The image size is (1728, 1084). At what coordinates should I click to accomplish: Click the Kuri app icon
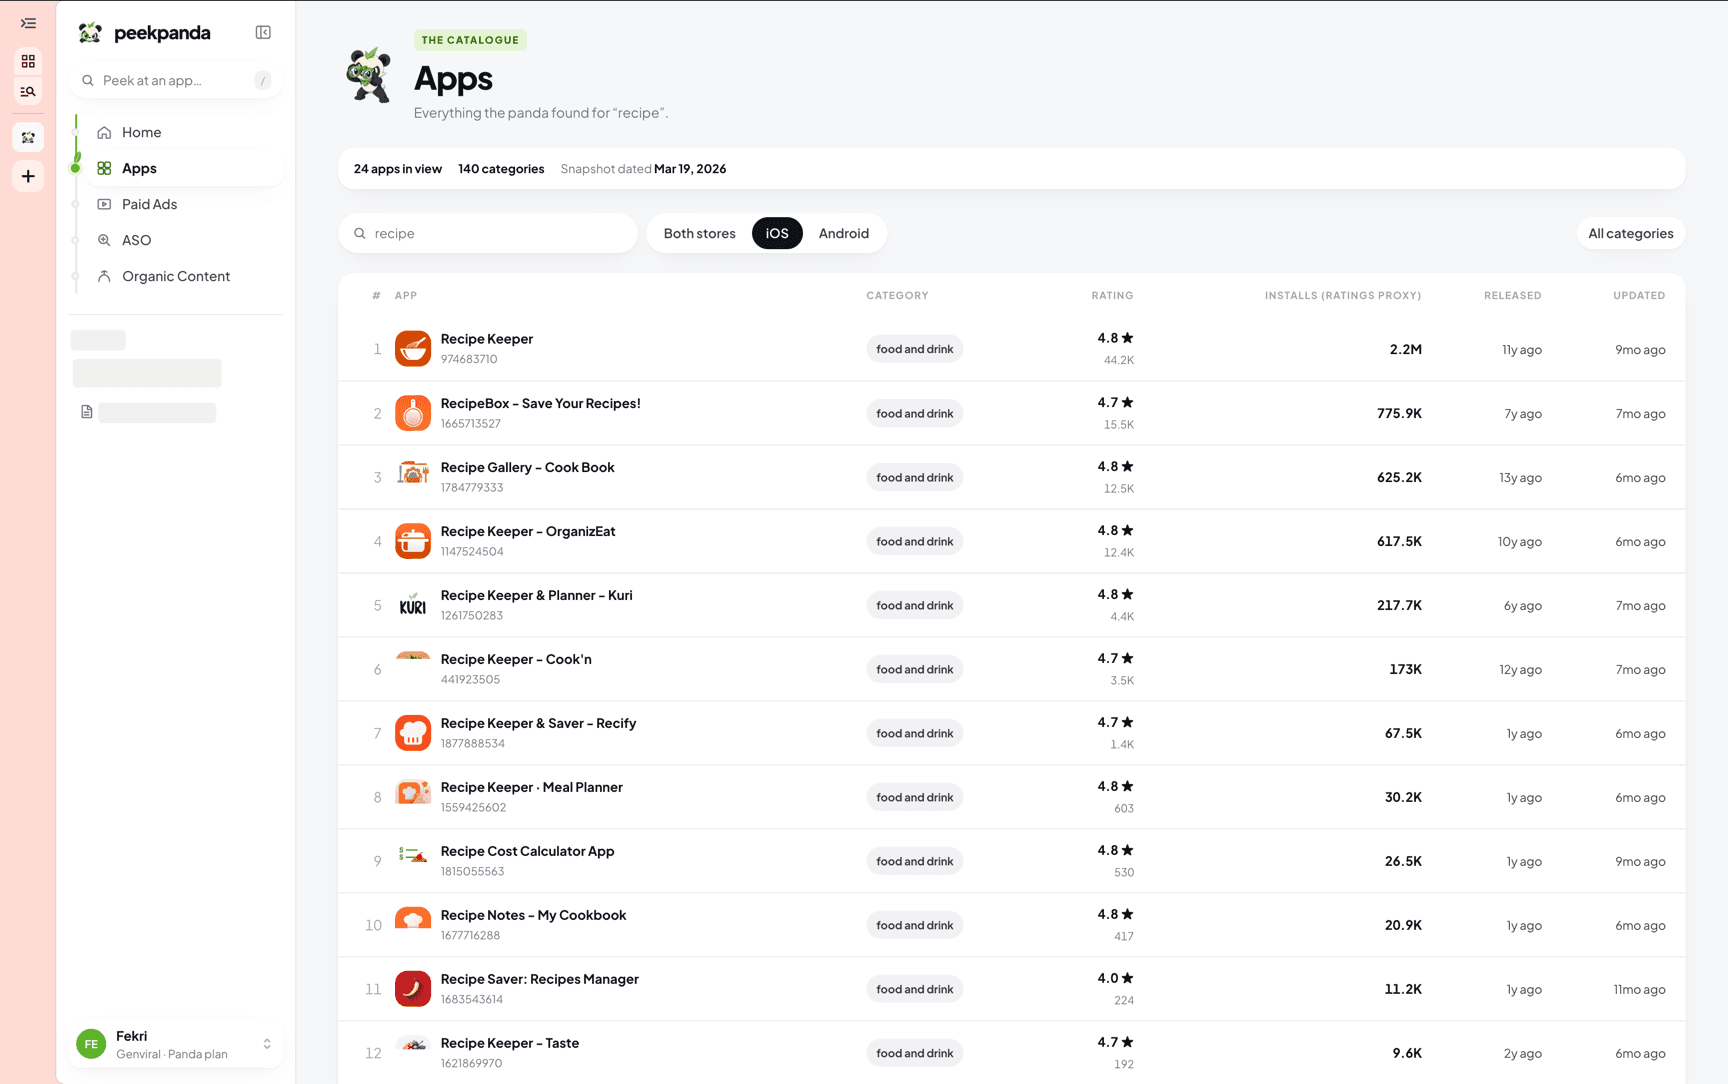pyautogui.click(x=413, y=605)
